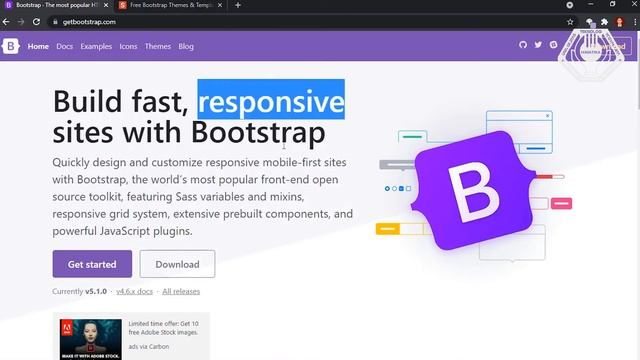Open the Slack icon in the navbar

pos(553,45)
